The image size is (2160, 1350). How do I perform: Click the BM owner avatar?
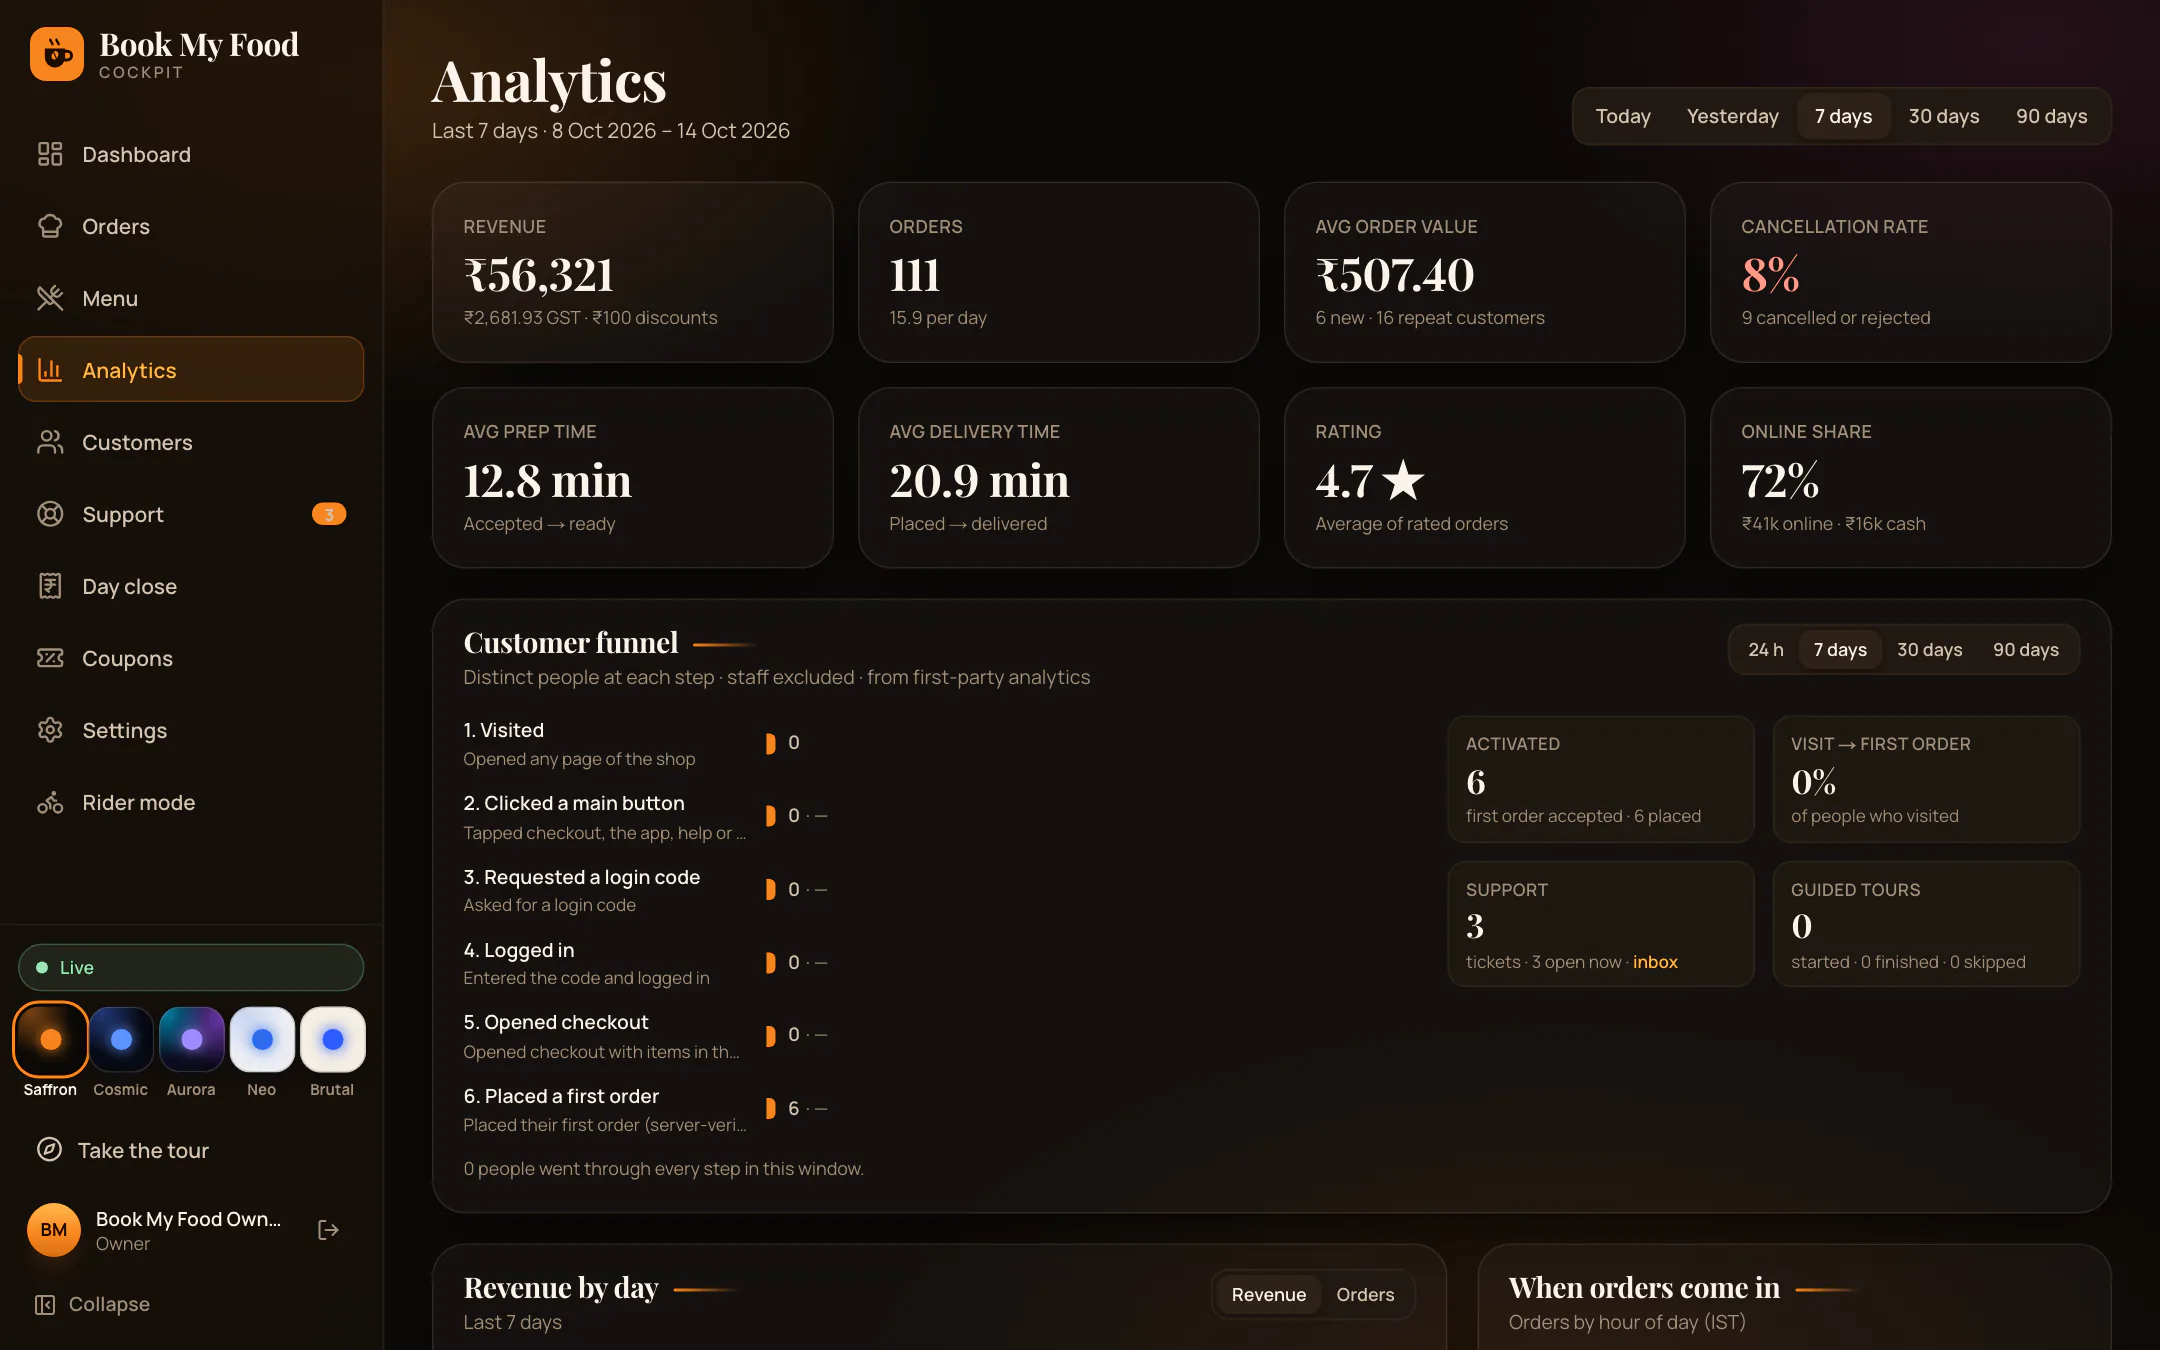pyautogui.click(x=54, y=1230)
